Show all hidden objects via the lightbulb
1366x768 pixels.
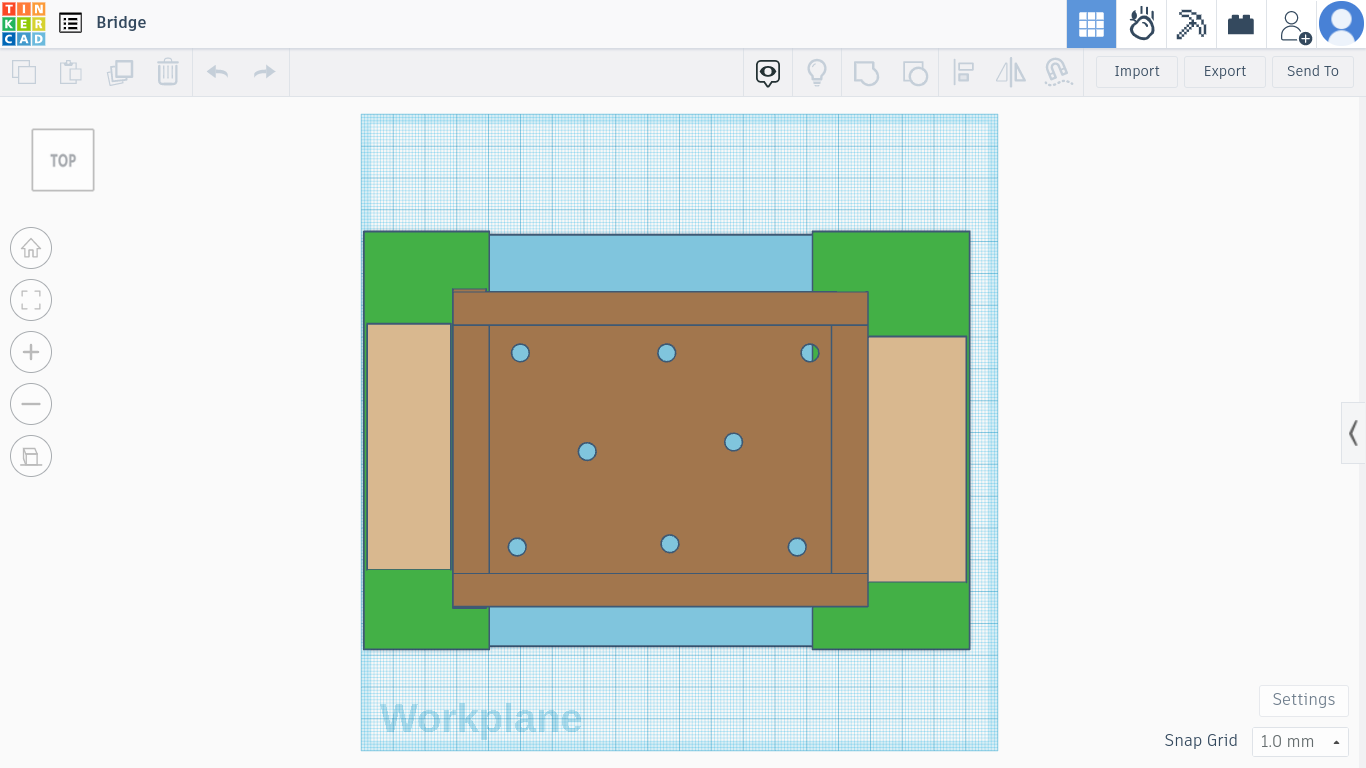pyautogui.click(x=817, y=72)
